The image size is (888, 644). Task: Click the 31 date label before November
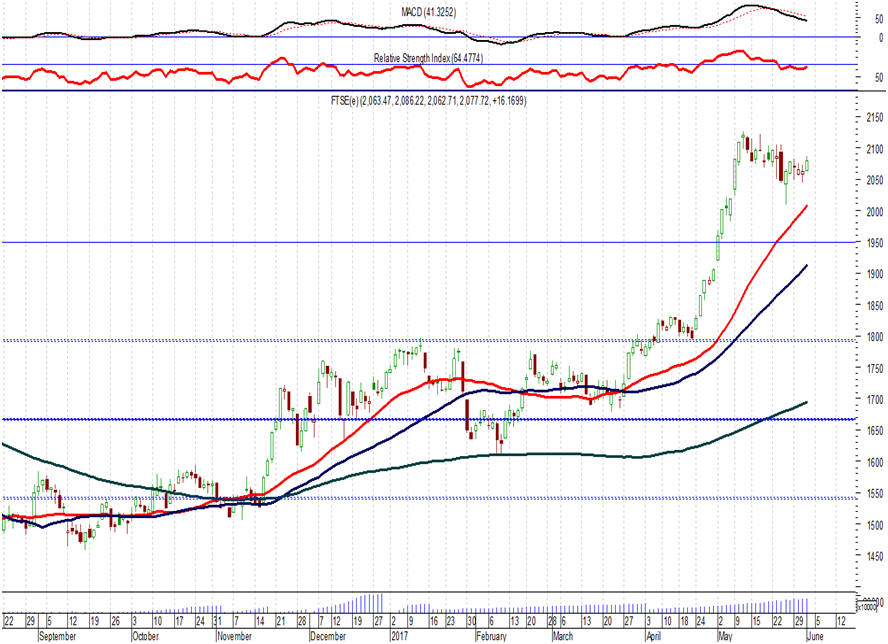pos(217,621)
